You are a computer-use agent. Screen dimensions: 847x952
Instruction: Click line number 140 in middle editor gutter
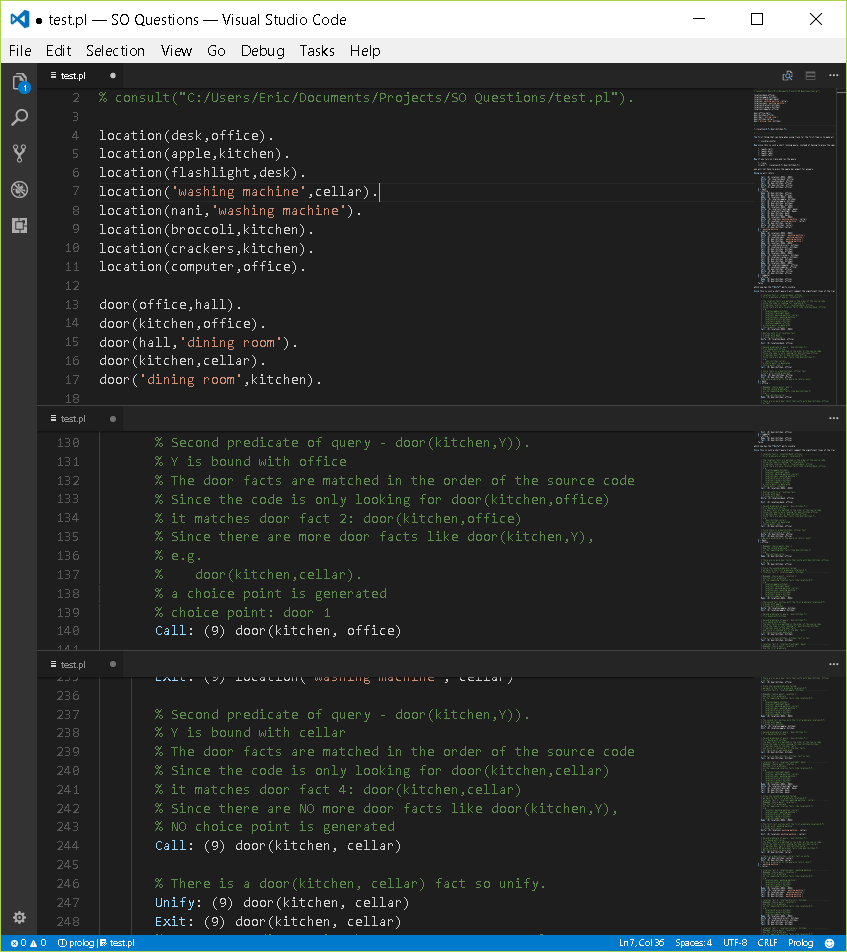coord(68,631)
